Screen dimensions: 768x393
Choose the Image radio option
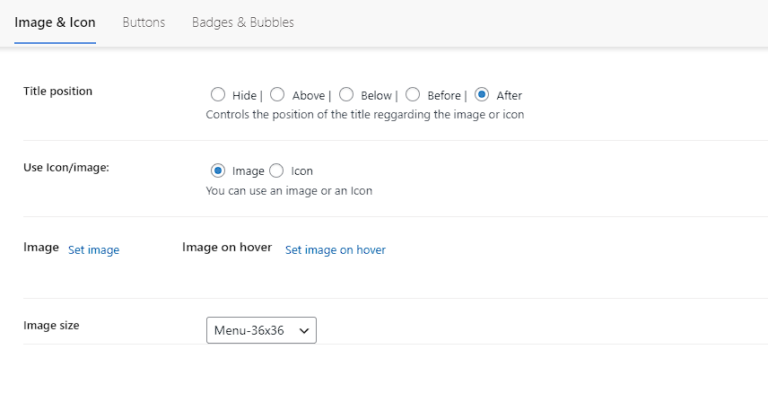(218, 171)
